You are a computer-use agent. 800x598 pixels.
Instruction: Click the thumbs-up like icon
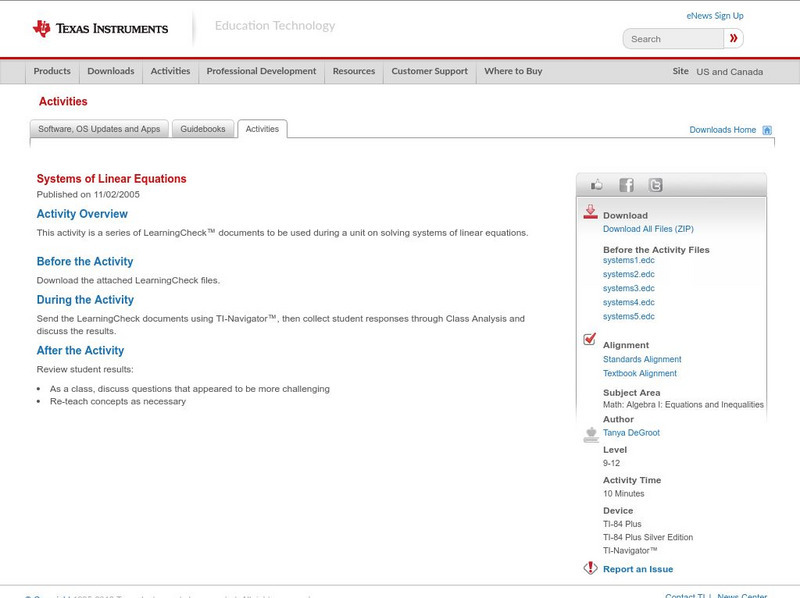point(597,185)
